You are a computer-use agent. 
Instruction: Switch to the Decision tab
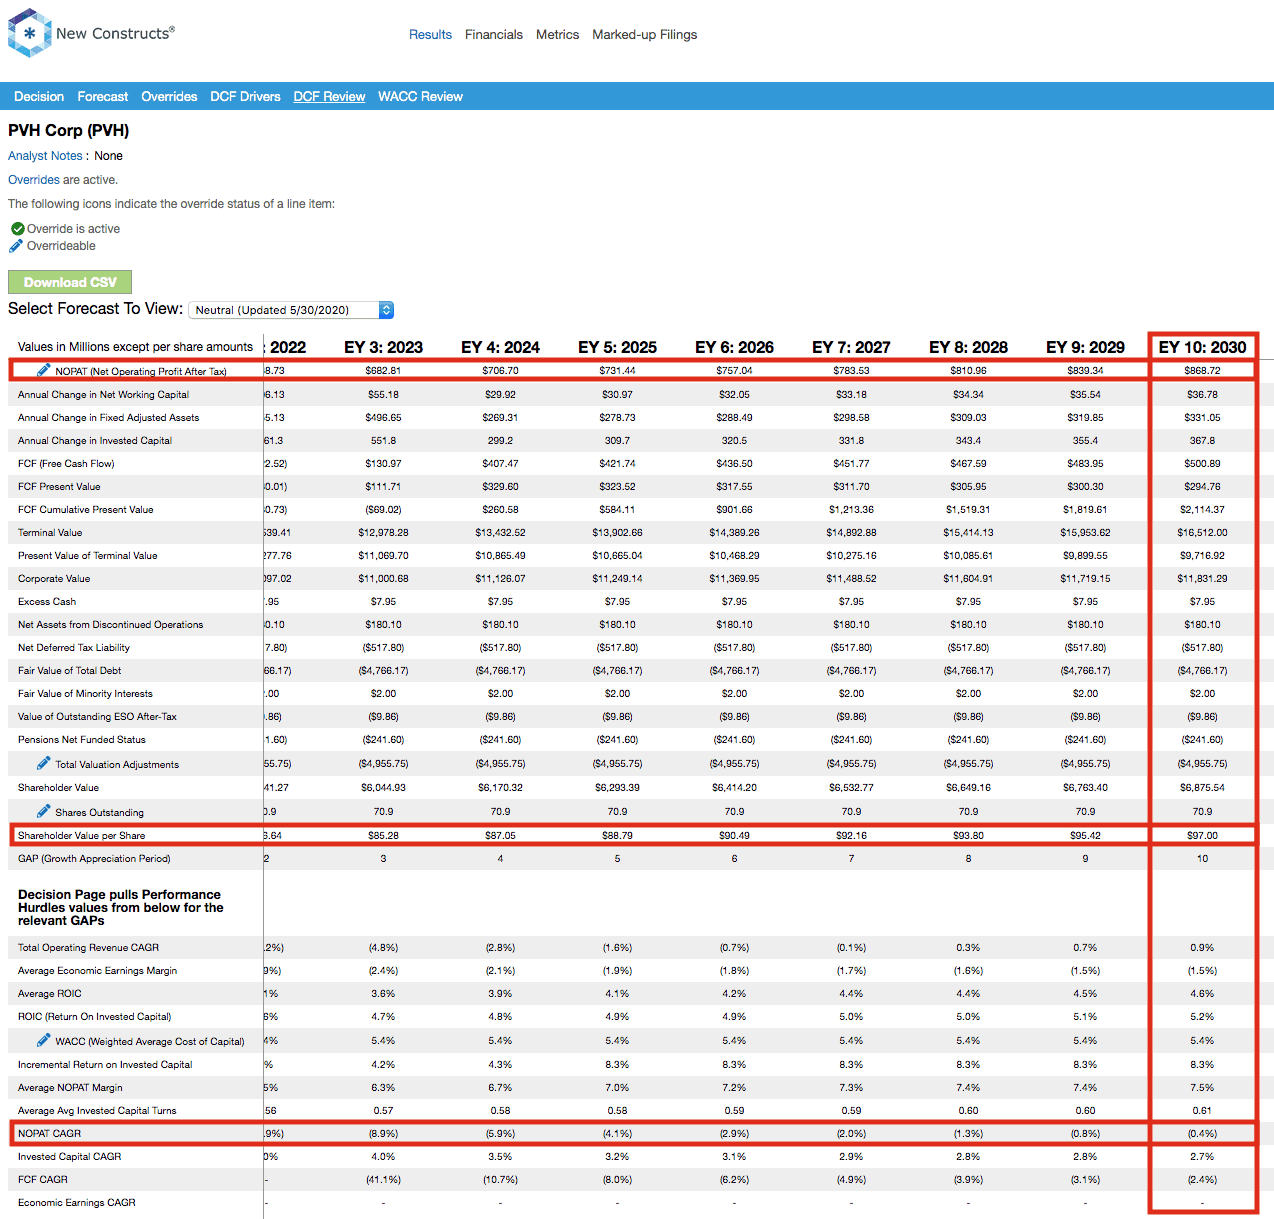point(39,97)
